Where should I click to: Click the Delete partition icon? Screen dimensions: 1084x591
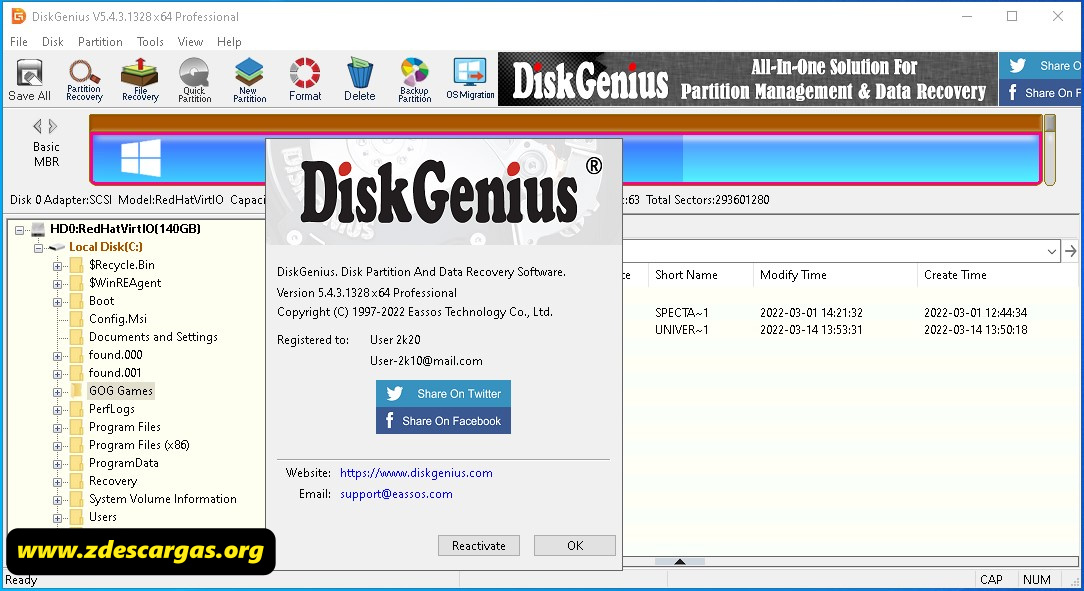coord(359,79)
